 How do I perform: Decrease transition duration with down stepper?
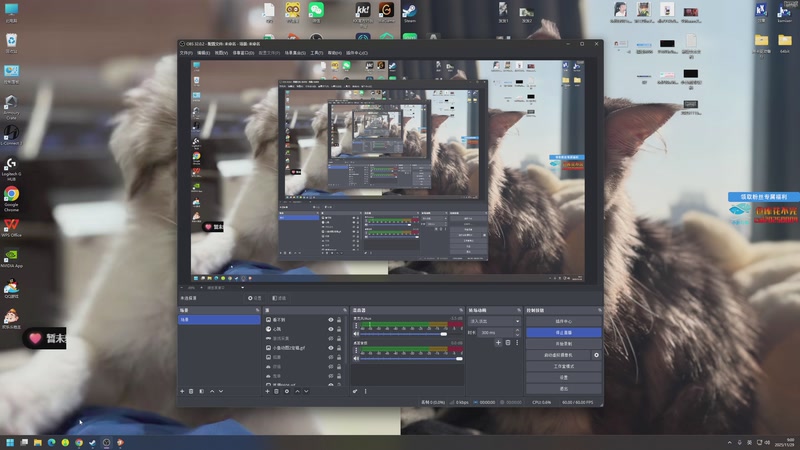517,334
